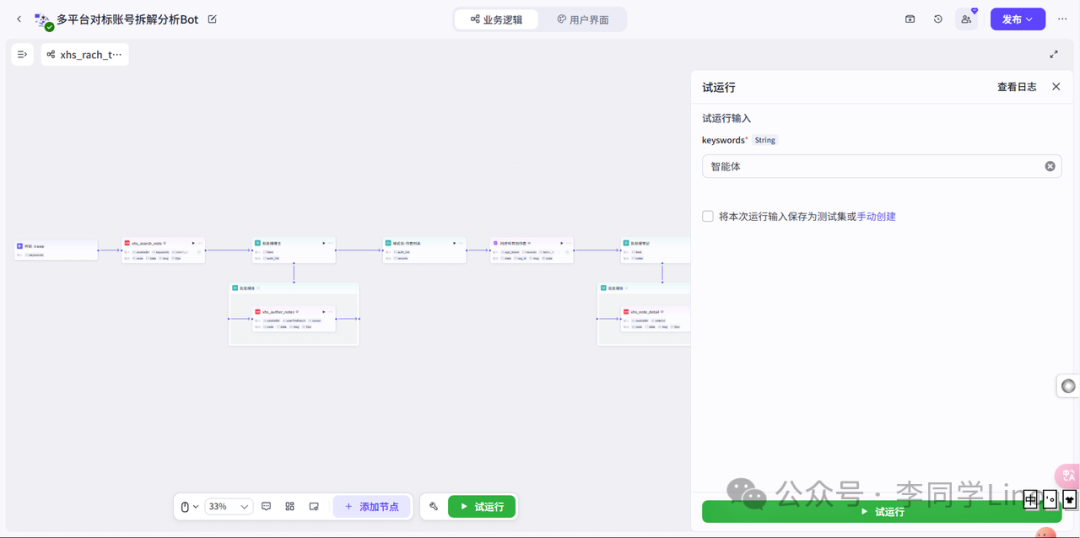Screen dimensions: 1080x538
Task: Switch to 业务逻辑 tab
Action: tap(497, 19)
